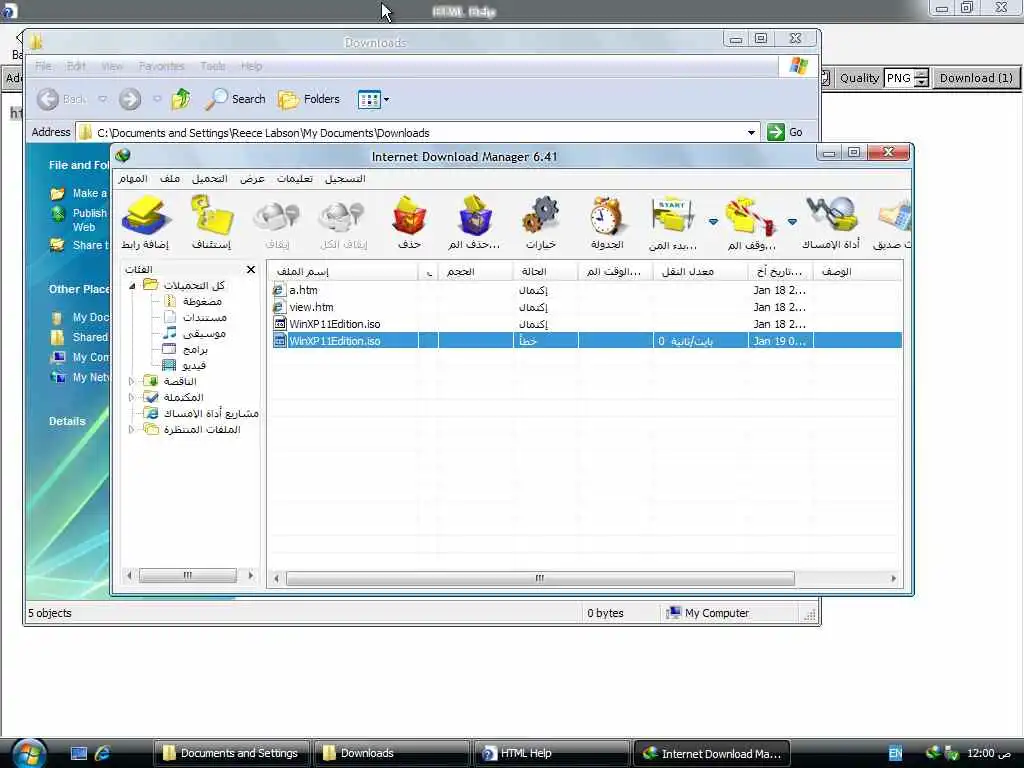Sort by size (الحجم) column header
This screenshot has height=768, width=1024.
click(475, 271)
